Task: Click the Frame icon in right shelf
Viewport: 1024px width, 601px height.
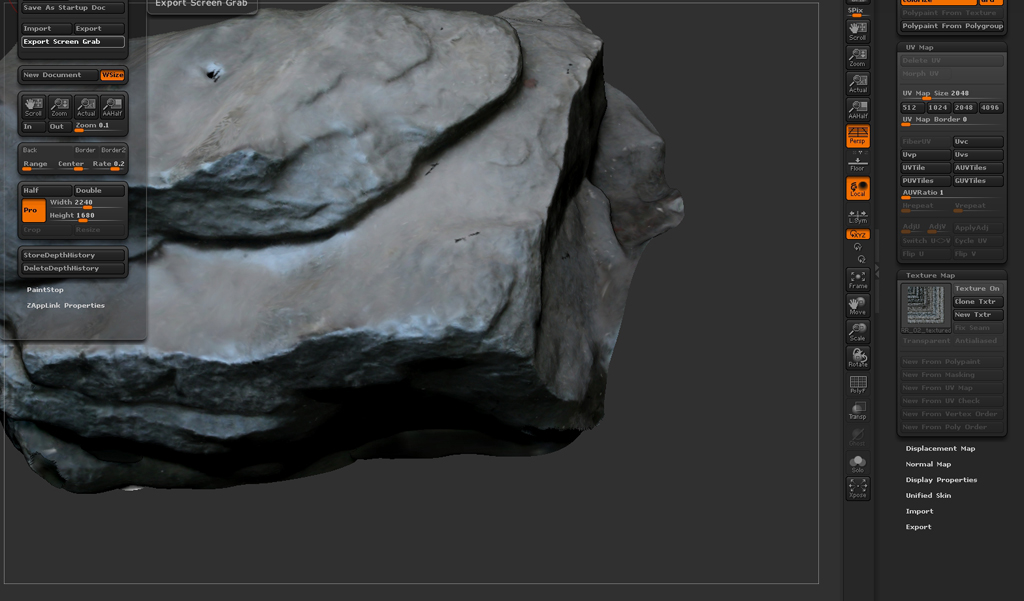Action: (857, 280)
